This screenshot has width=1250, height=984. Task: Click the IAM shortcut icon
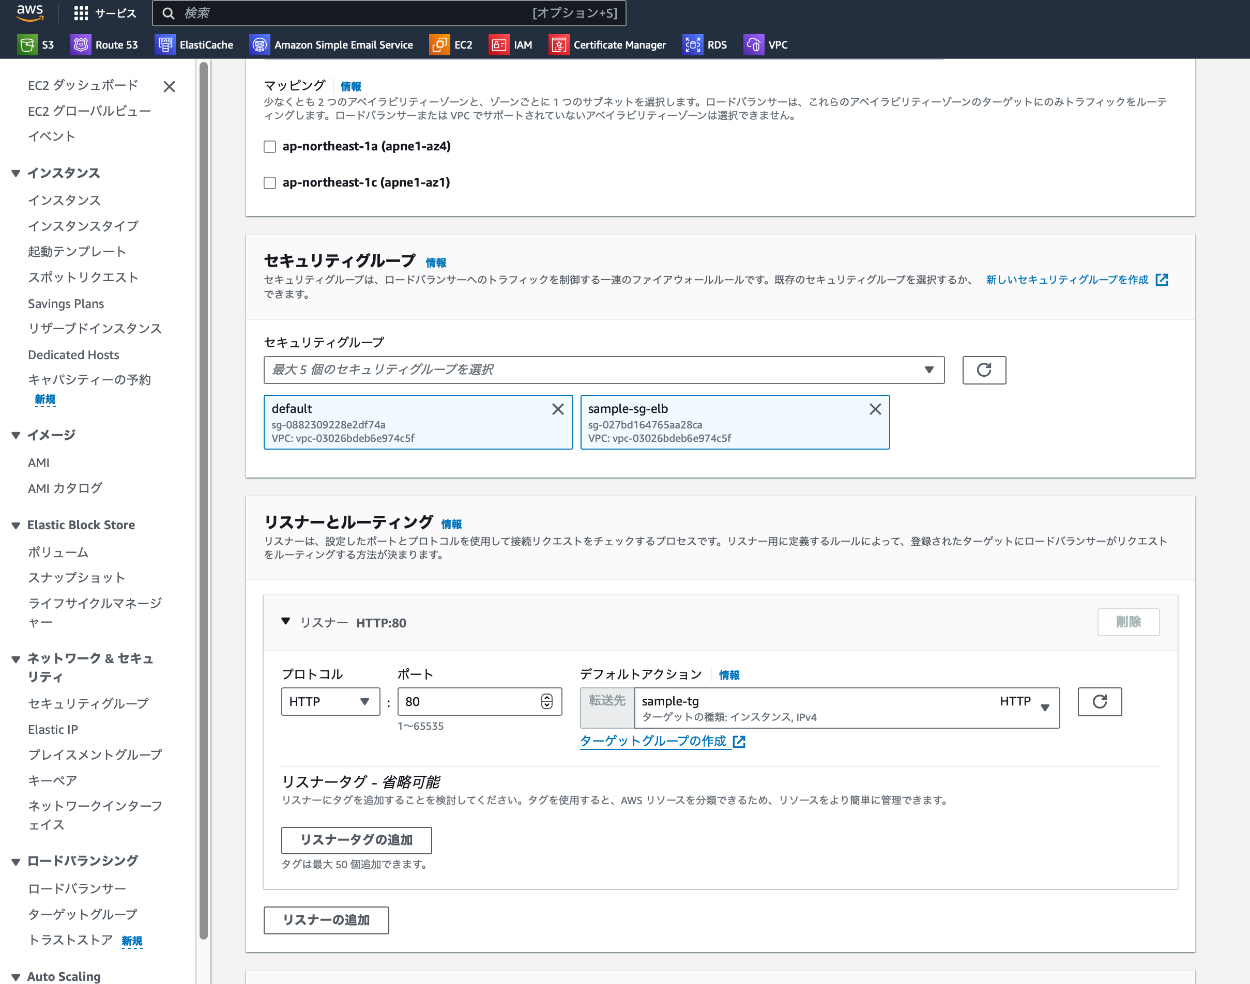pos(499,45)
